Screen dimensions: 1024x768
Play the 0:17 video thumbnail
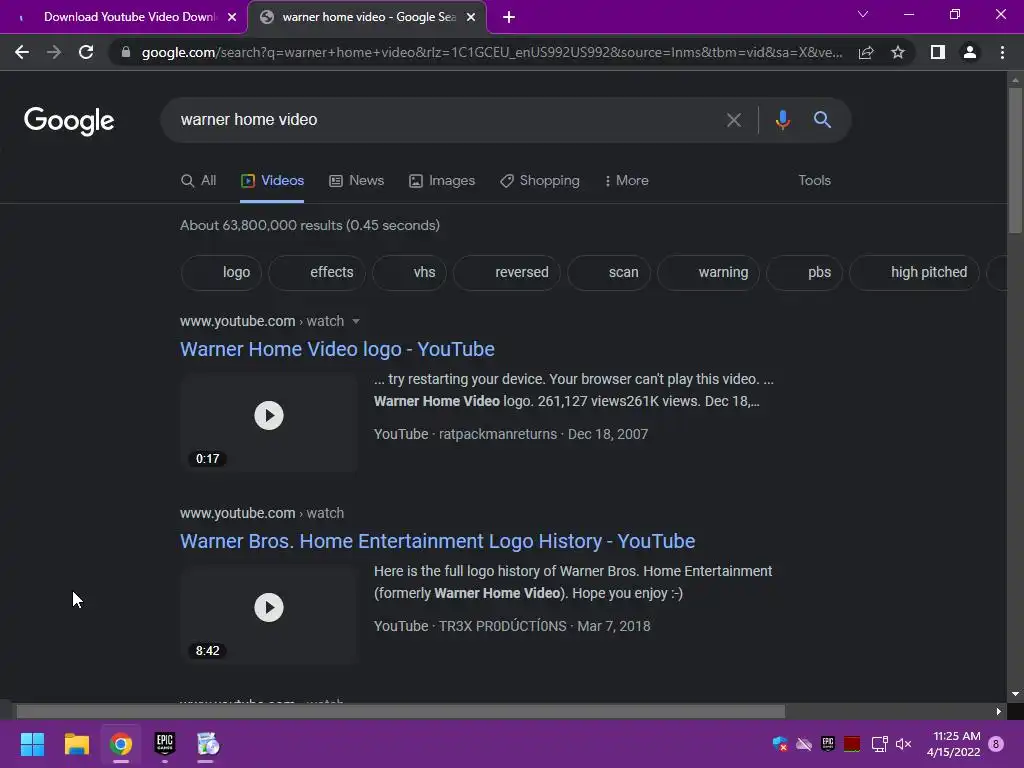[268, 423]
